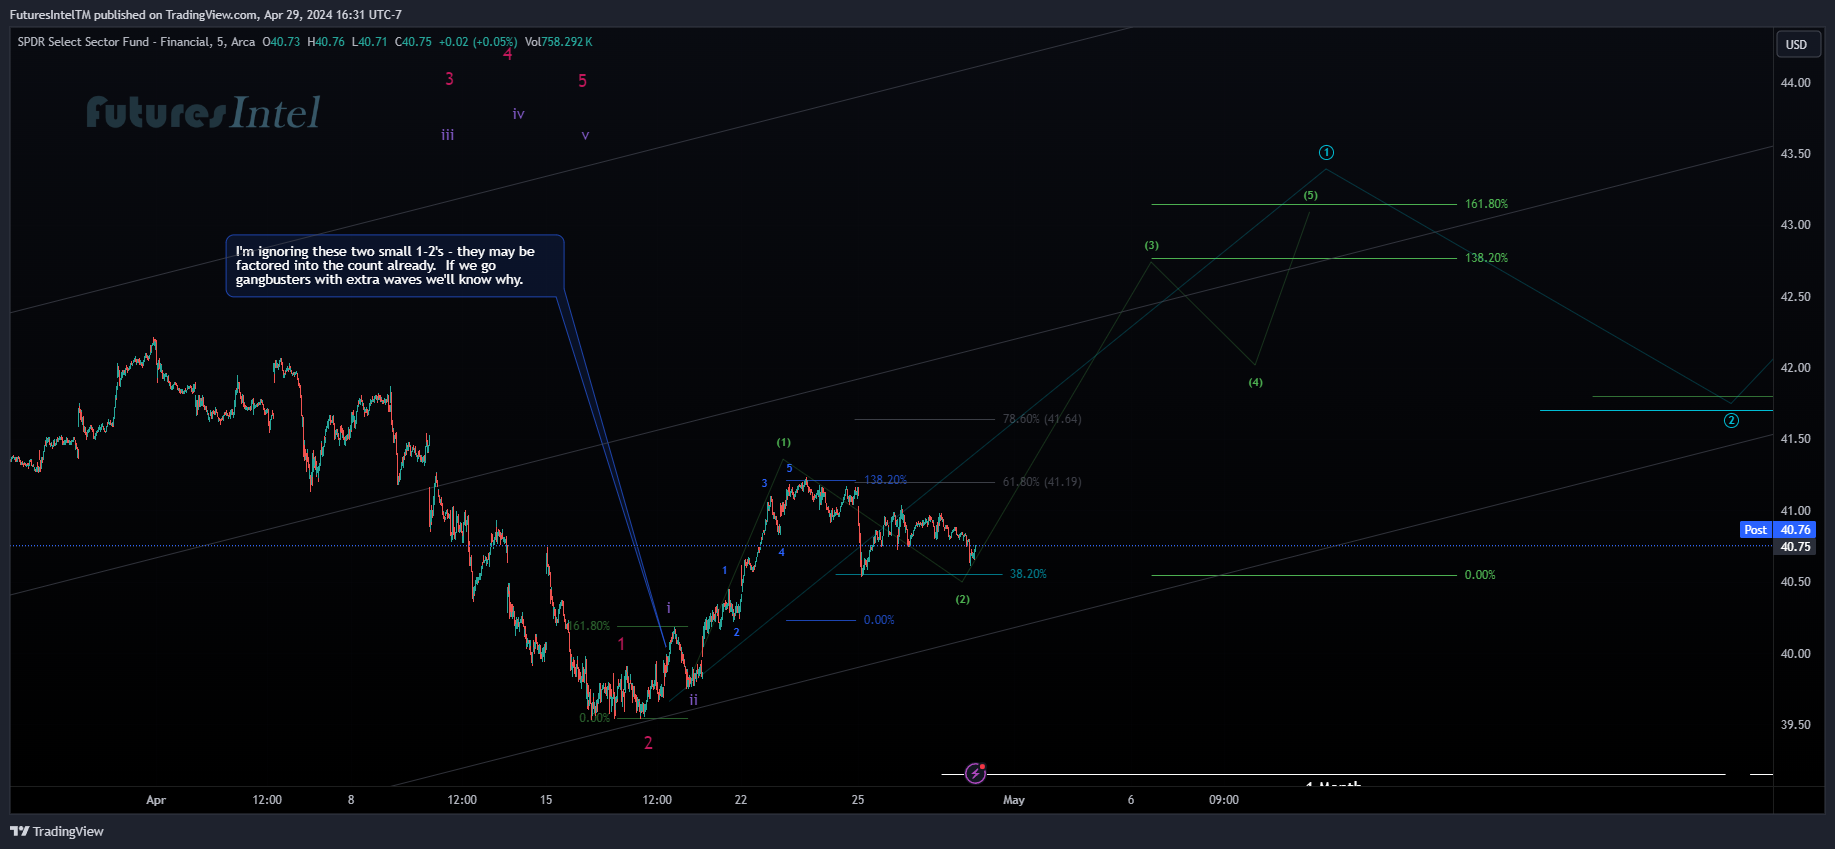Click the cyan 38.20% retracement label
1835x849 pixels.
click(x=1028, y=574)
